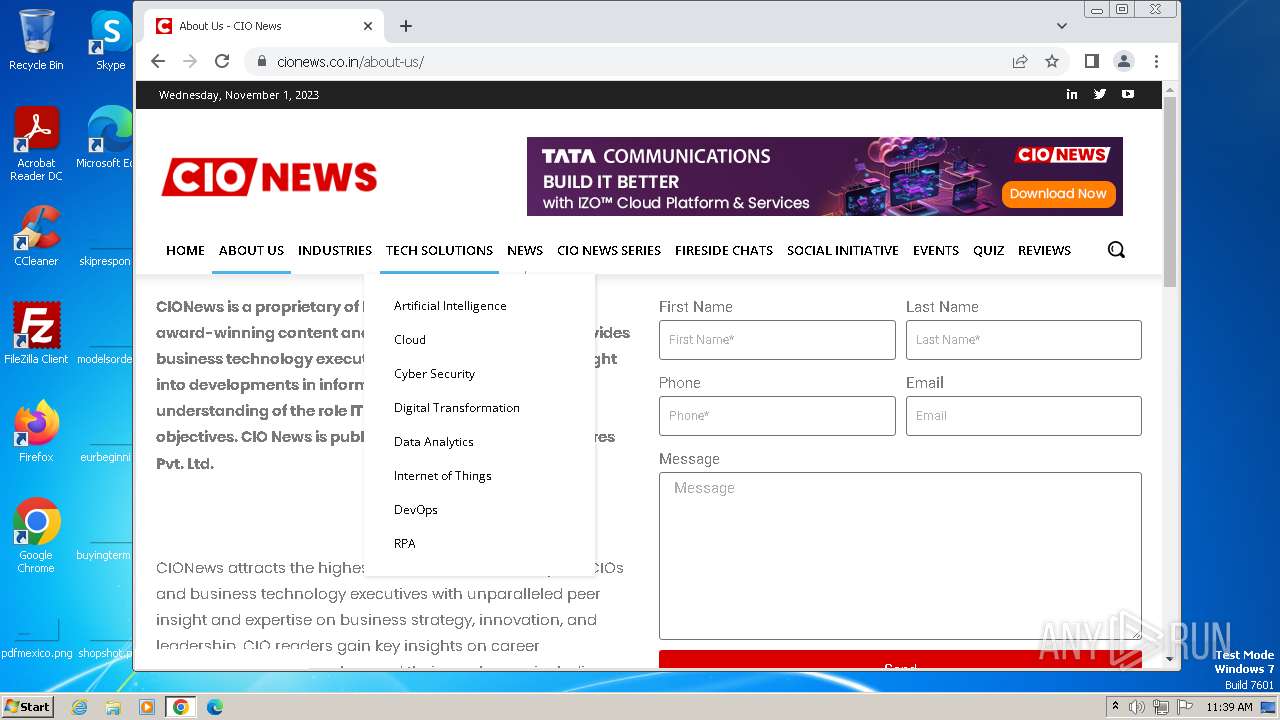Click the Email input field
The image size is (1280, 720).
pos(1023,416)
